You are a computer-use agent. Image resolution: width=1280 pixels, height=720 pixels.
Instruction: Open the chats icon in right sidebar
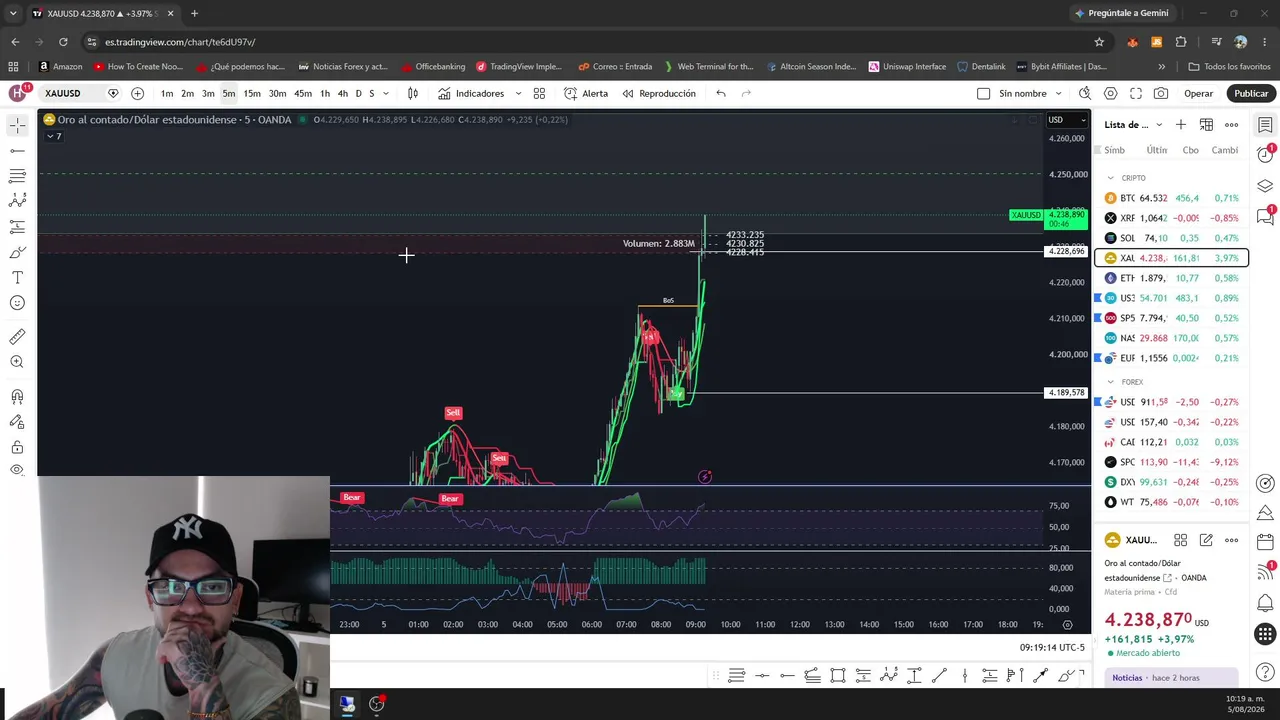(1265, 215)
